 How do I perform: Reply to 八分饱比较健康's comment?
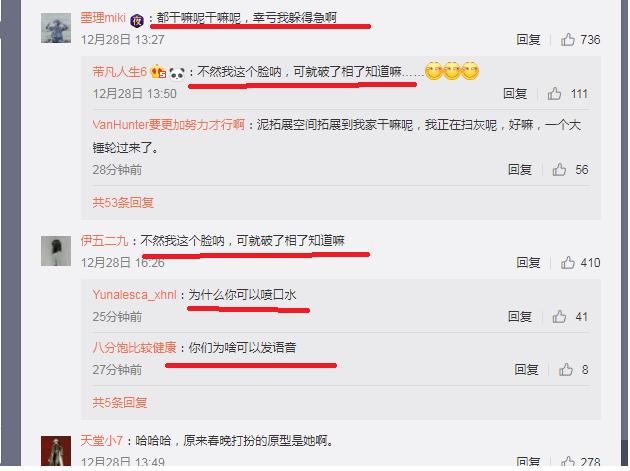click(x=526, y=369)
